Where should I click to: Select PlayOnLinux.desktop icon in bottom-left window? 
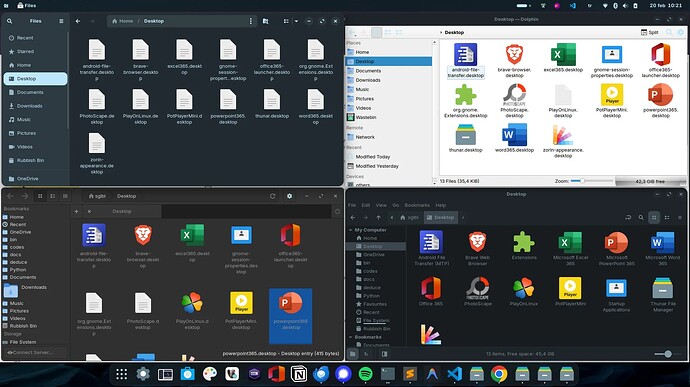pyautogui.click(x=192, y=303)
